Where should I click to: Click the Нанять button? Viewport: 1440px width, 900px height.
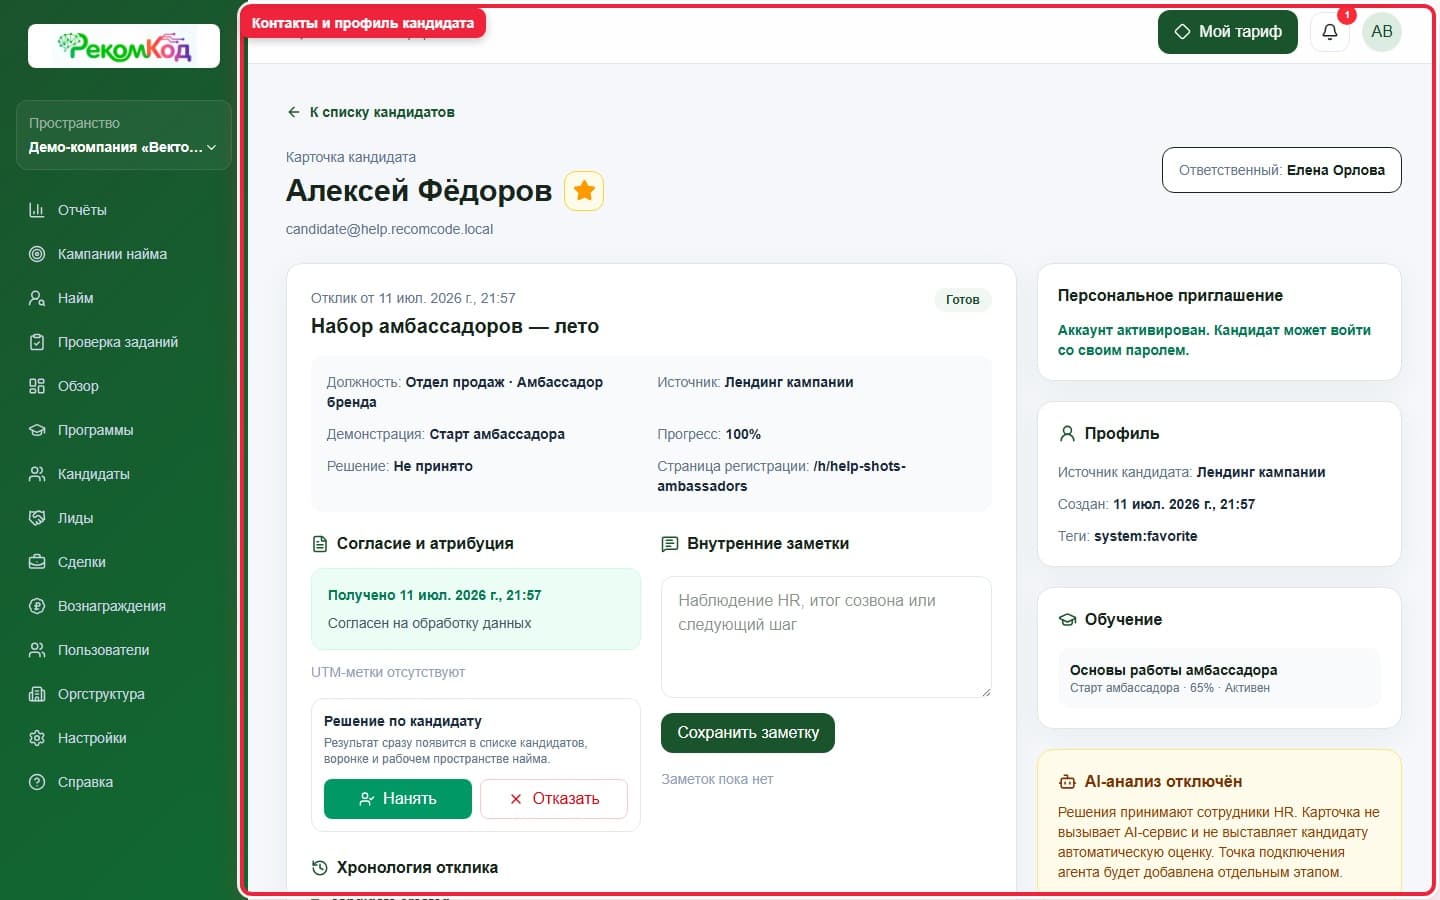(x=397, y=799)
